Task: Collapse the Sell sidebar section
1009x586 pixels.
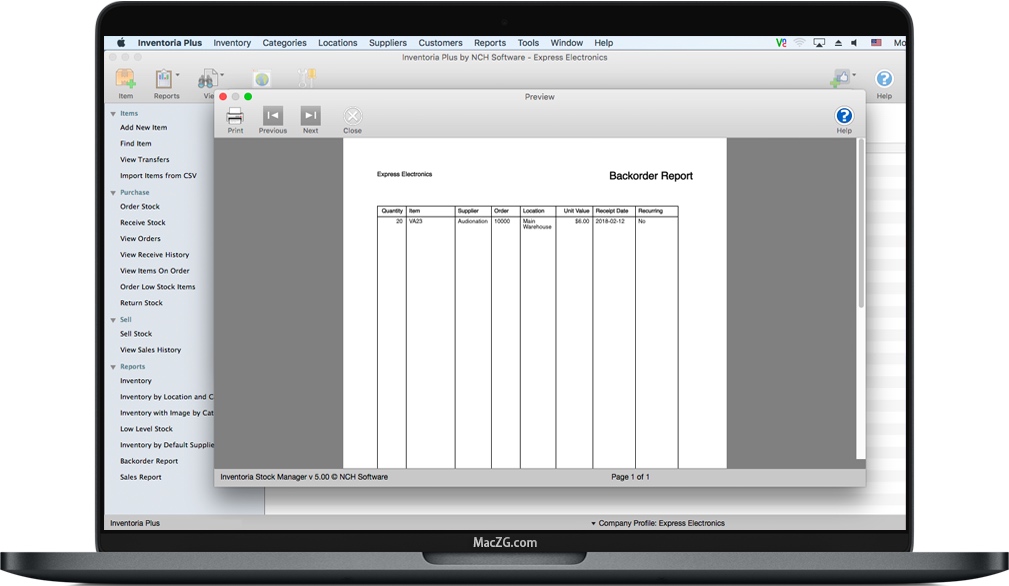Action: (113, 320)
